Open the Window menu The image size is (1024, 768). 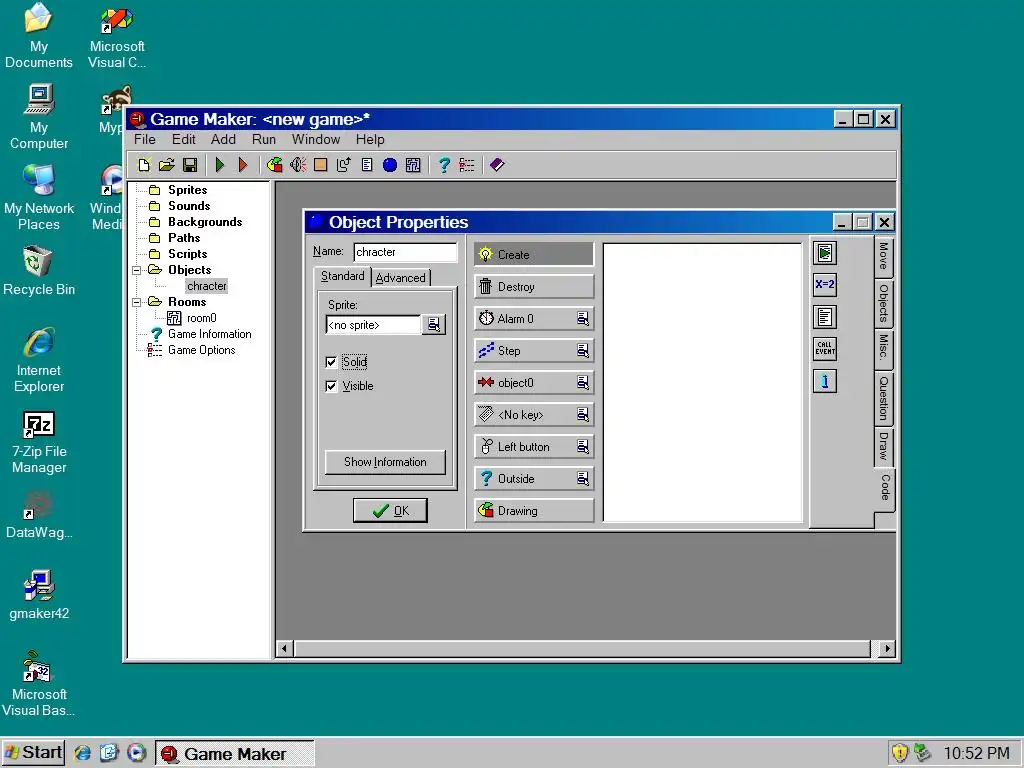pyautogui.click(x=315, y=139)
